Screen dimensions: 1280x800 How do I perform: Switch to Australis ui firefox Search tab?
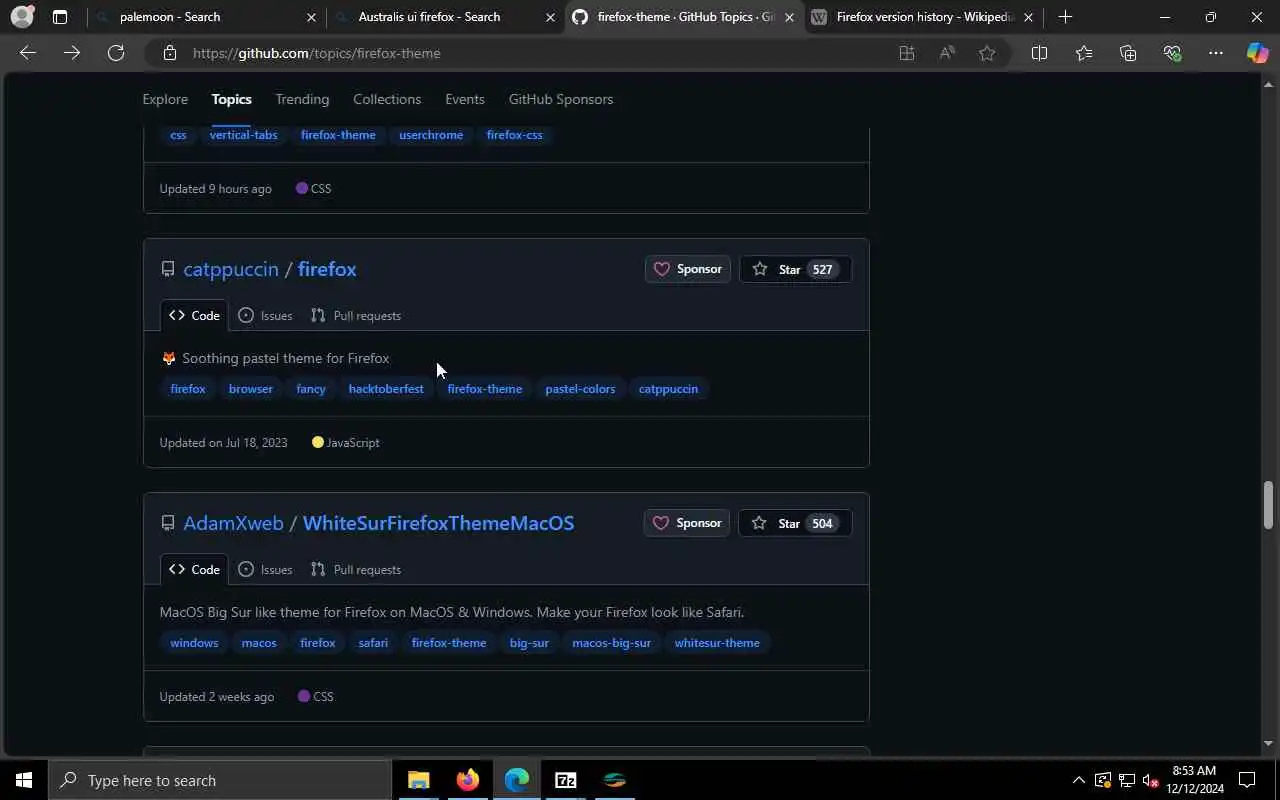pyautogui.click(x=444, y=17)
